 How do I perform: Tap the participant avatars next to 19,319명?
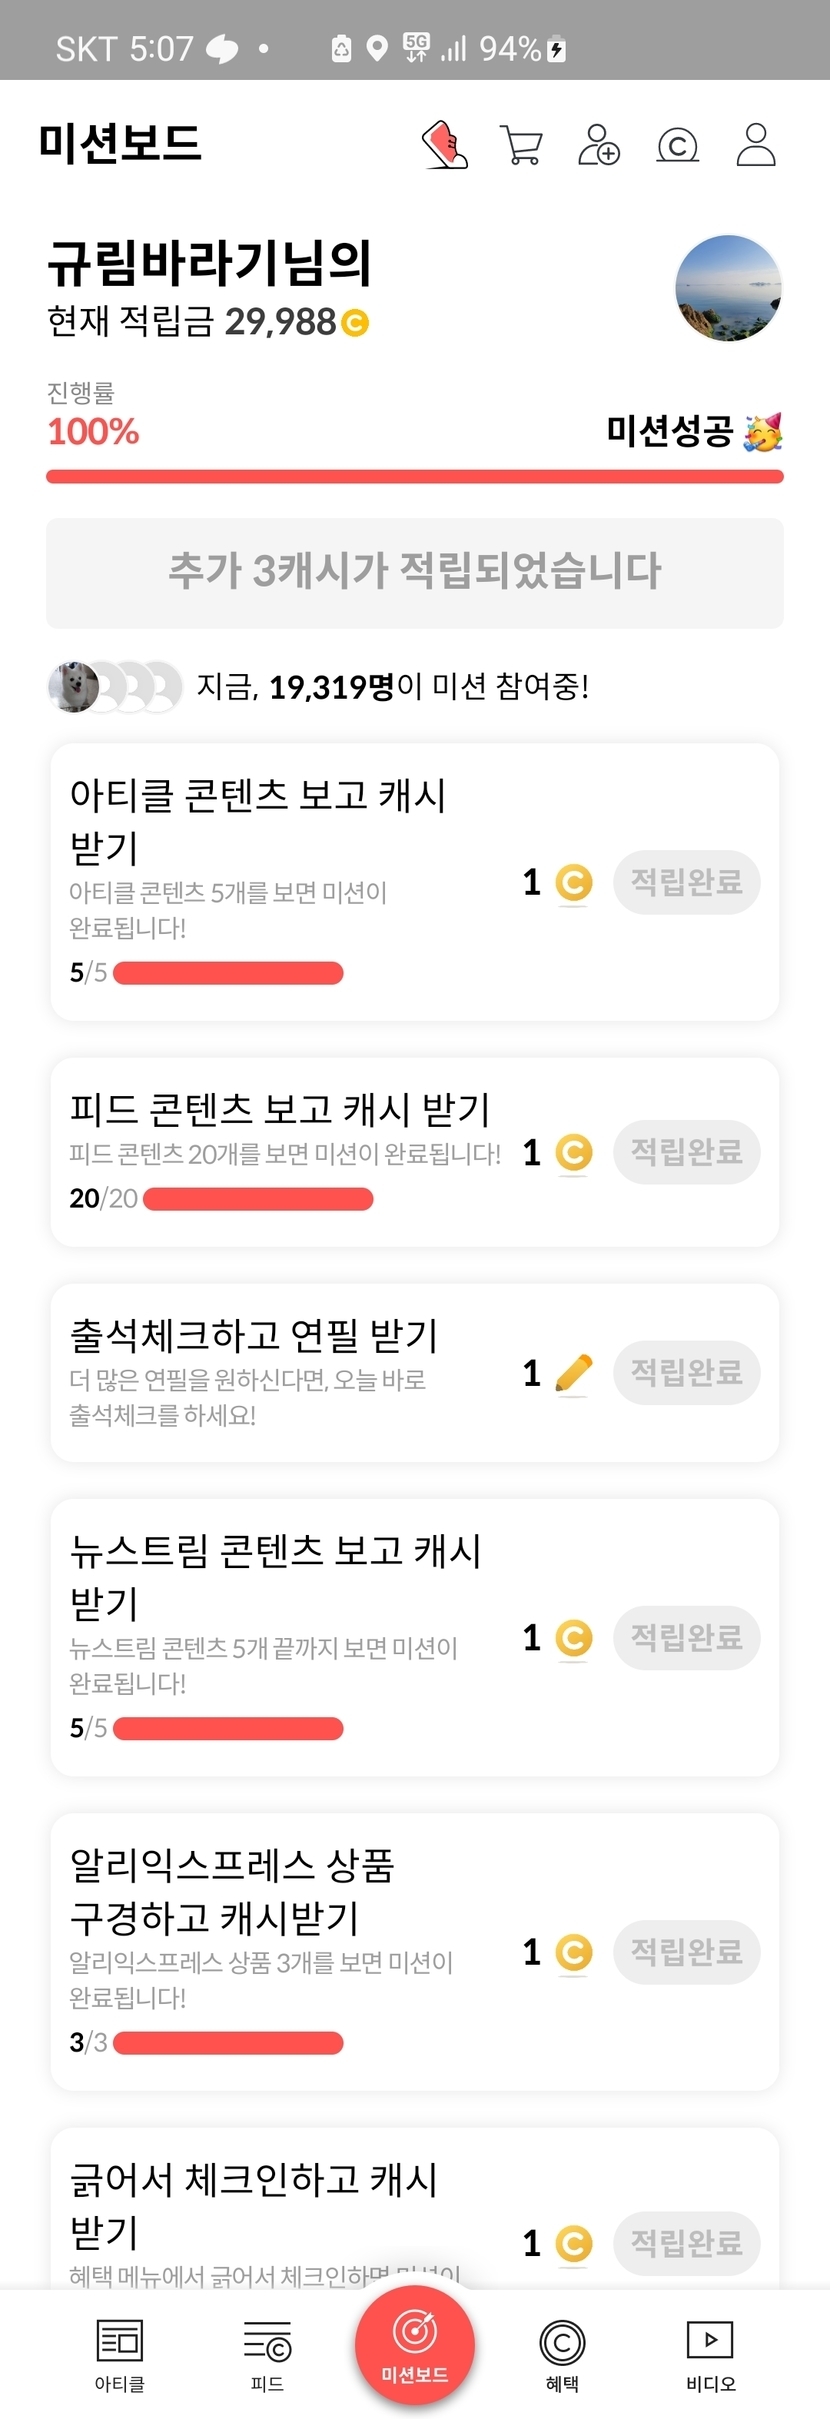point(115,687)
